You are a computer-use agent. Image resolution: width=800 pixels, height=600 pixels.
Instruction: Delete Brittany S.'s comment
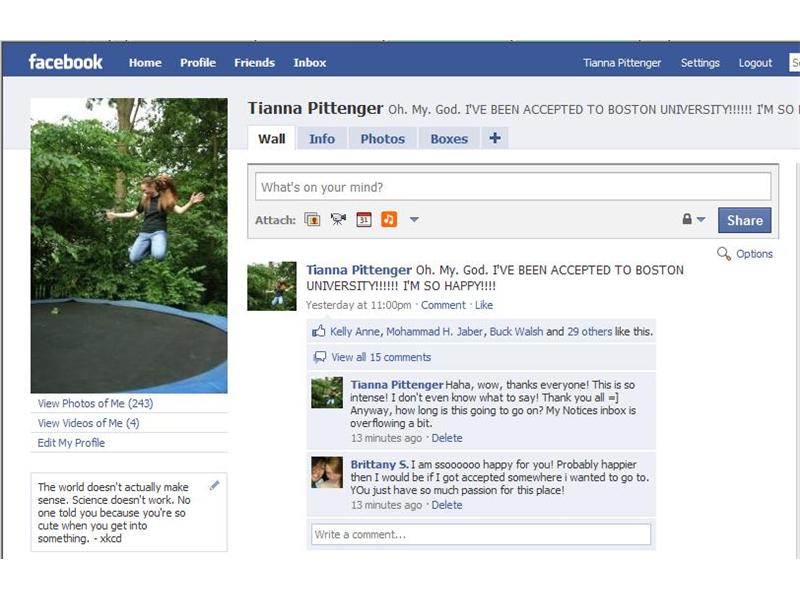[447, 505]
